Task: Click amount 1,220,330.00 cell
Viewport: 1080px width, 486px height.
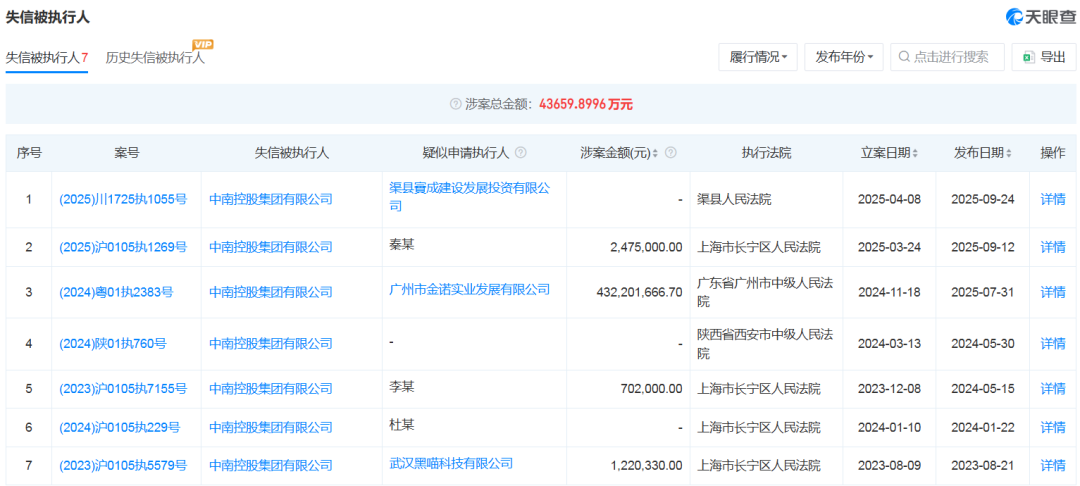Action: (x=647, y=466)
